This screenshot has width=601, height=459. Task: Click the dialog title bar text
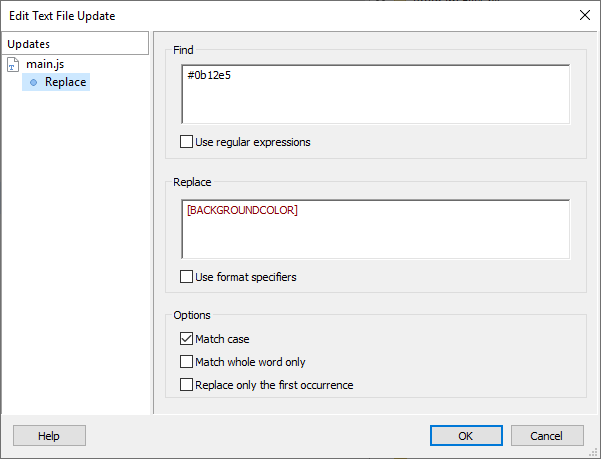click(62, 16)
